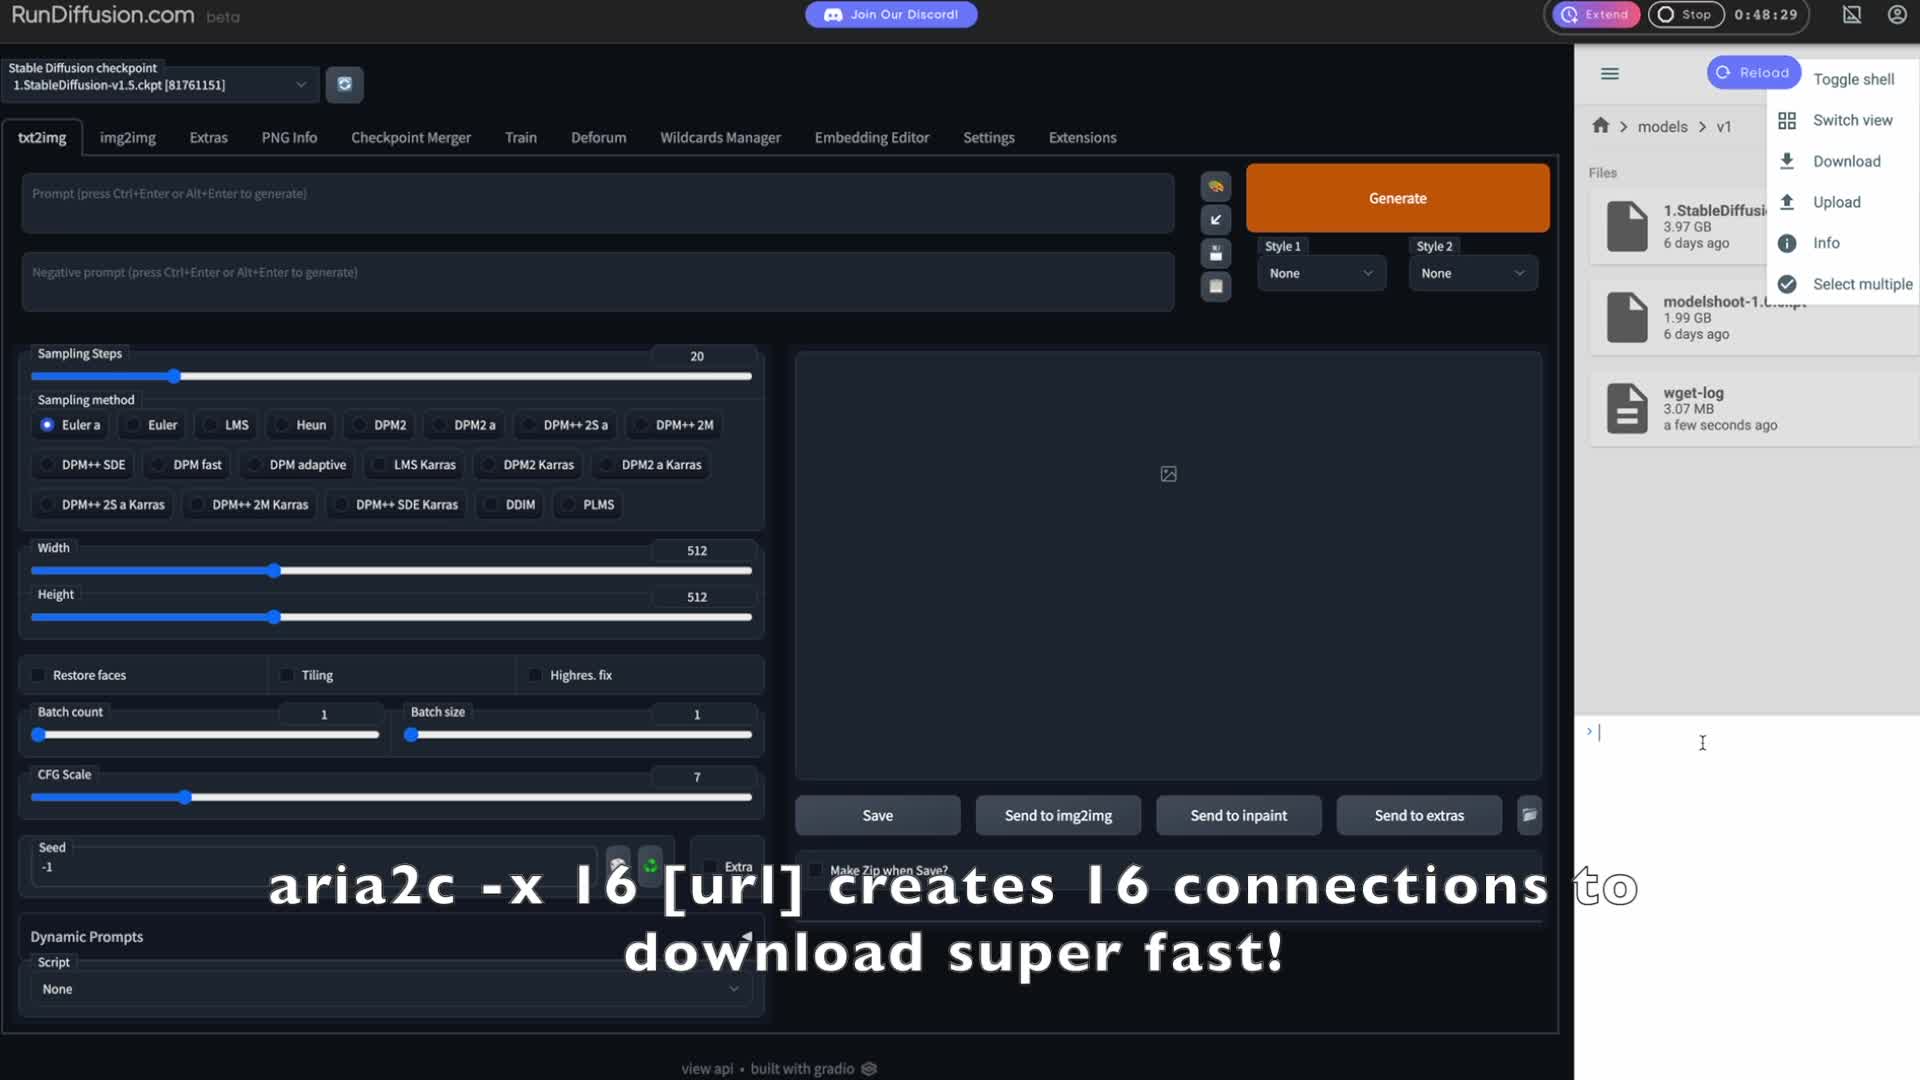Image resolution: width=1920 pixels, height=1080 pixels.
Task: Select the DPM++ 2M Karras sampler
Action: 250,505
